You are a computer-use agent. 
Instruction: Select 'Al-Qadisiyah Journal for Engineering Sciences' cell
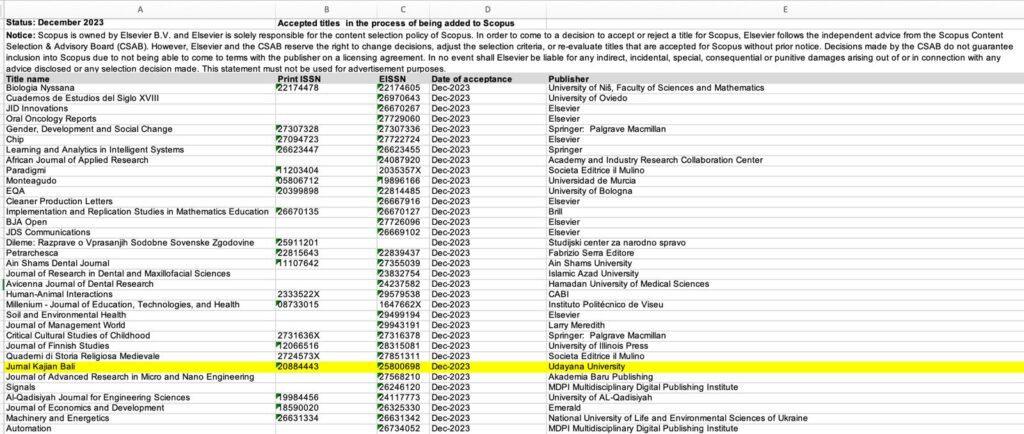[x=140, y=397]
